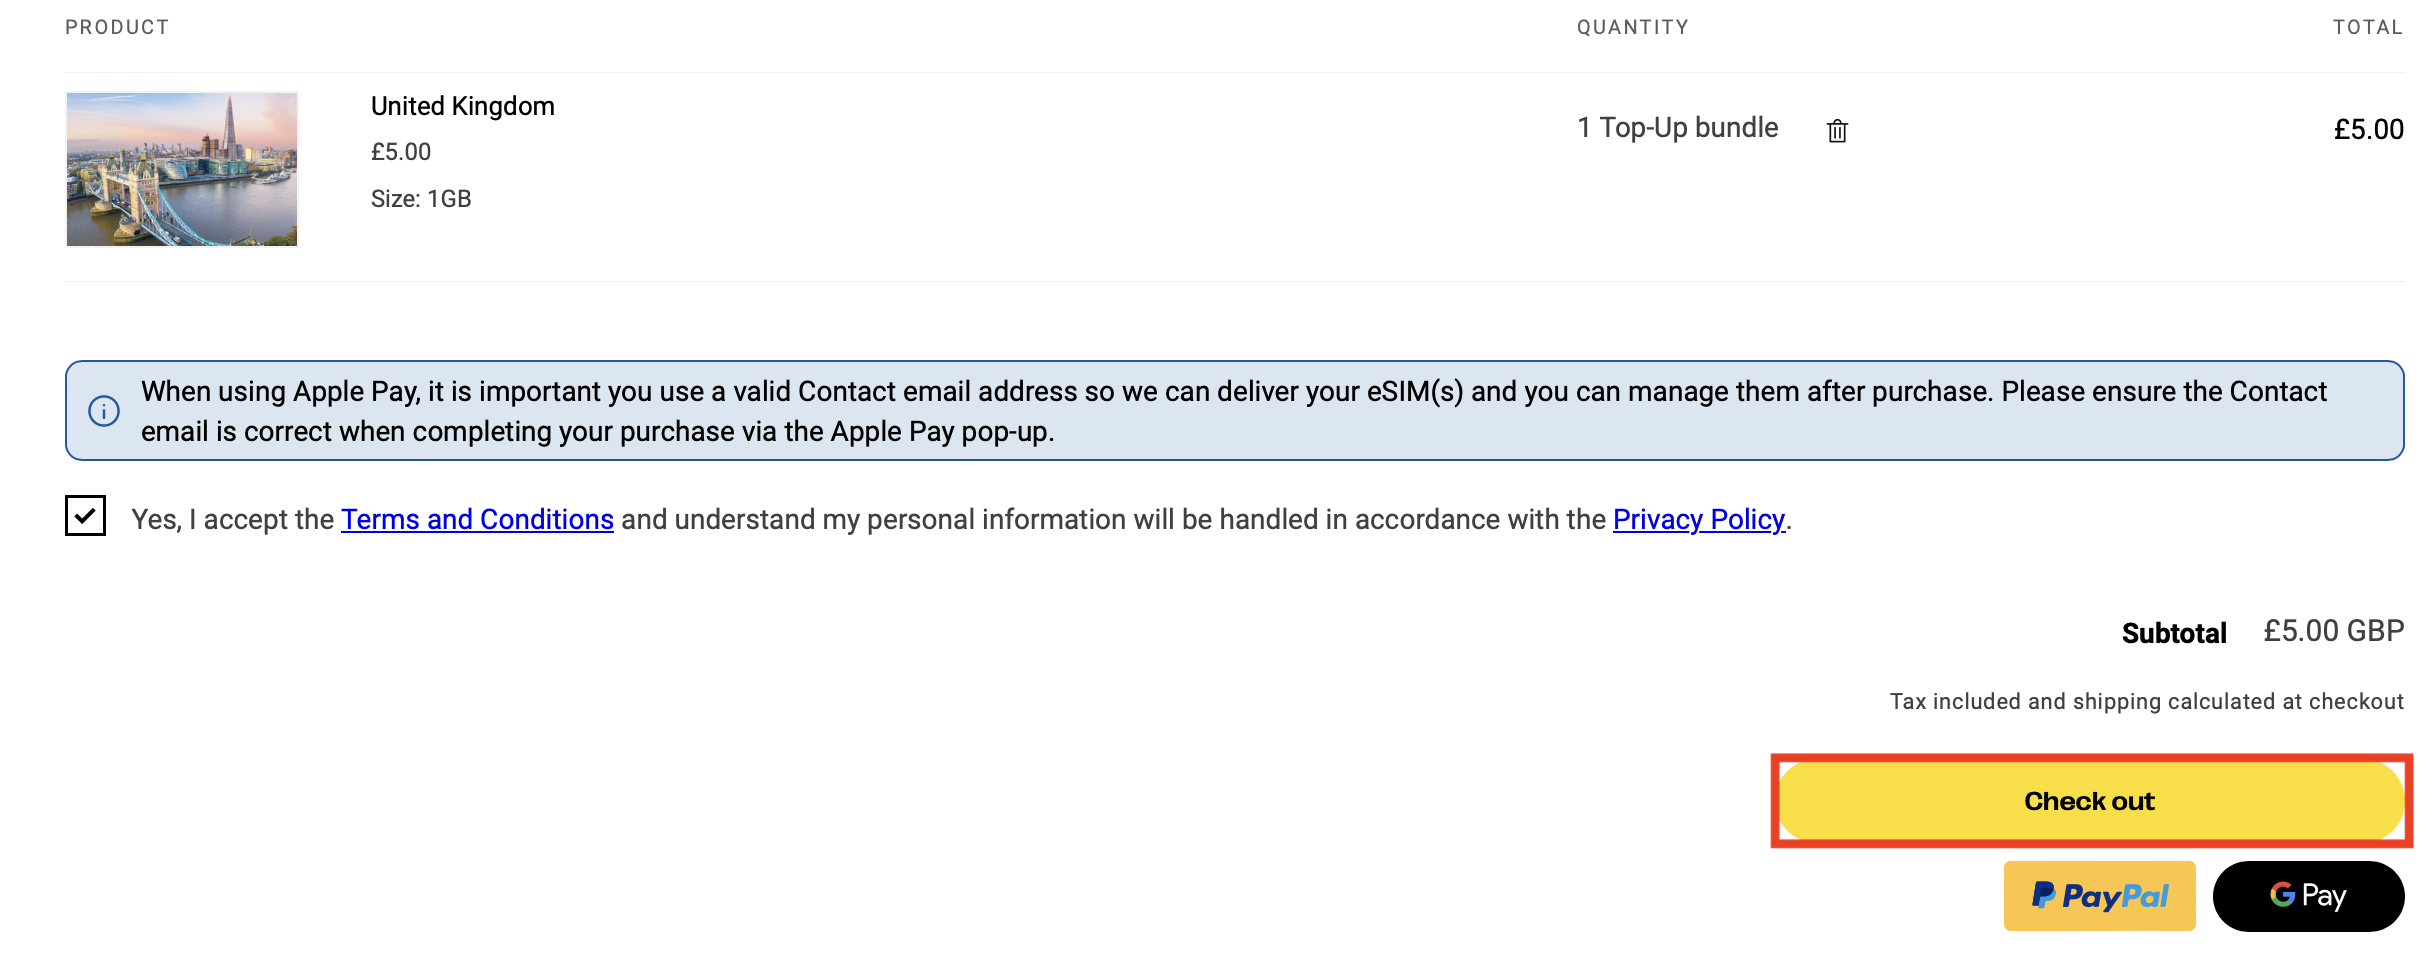
Task: Pay using the Google Pay button
Action: coord(2308,896)
